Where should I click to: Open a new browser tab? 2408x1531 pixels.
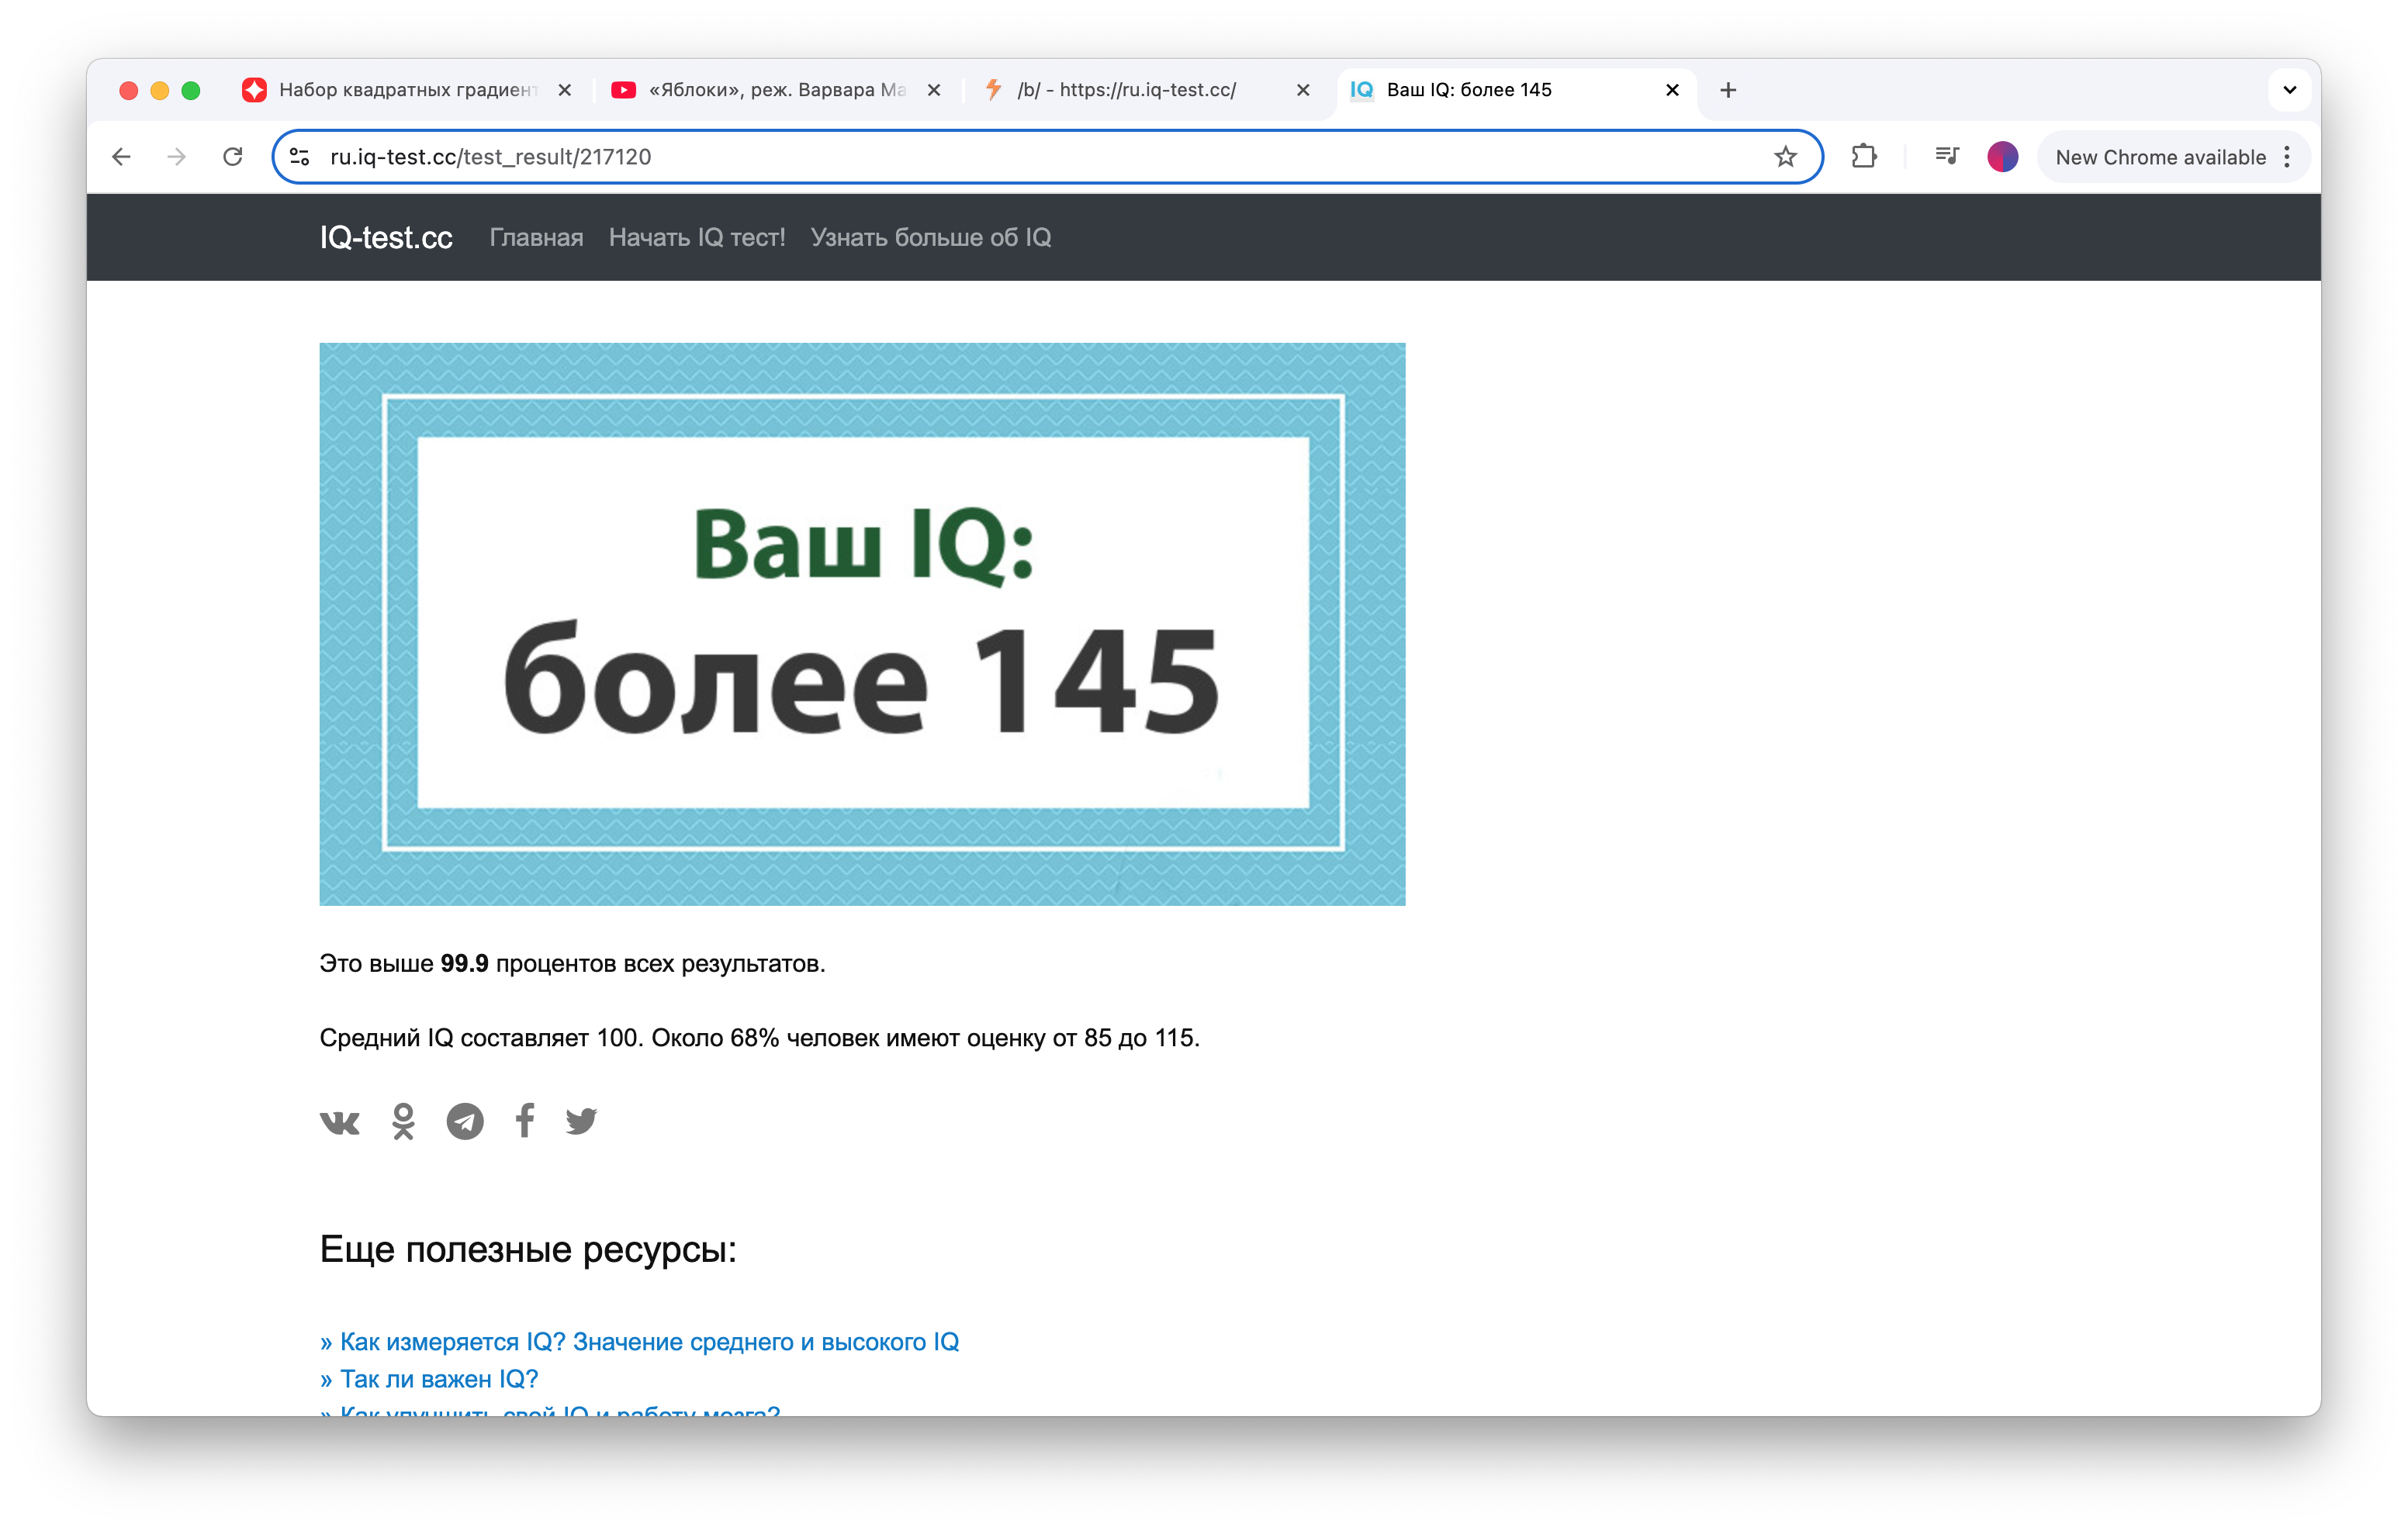tap(1728, 90)
